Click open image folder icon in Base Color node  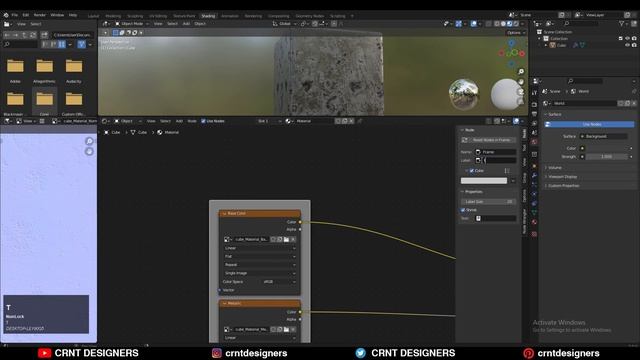[287, 240]
